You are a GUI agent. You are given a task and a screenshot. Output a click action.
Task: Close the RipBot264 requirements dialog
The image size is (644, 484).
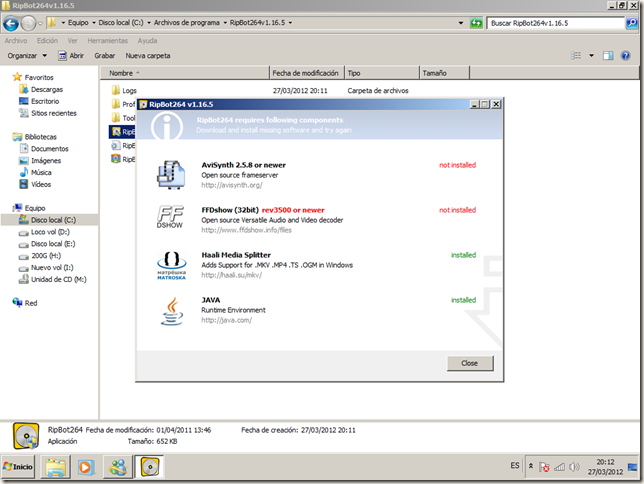tap(470, 363)
